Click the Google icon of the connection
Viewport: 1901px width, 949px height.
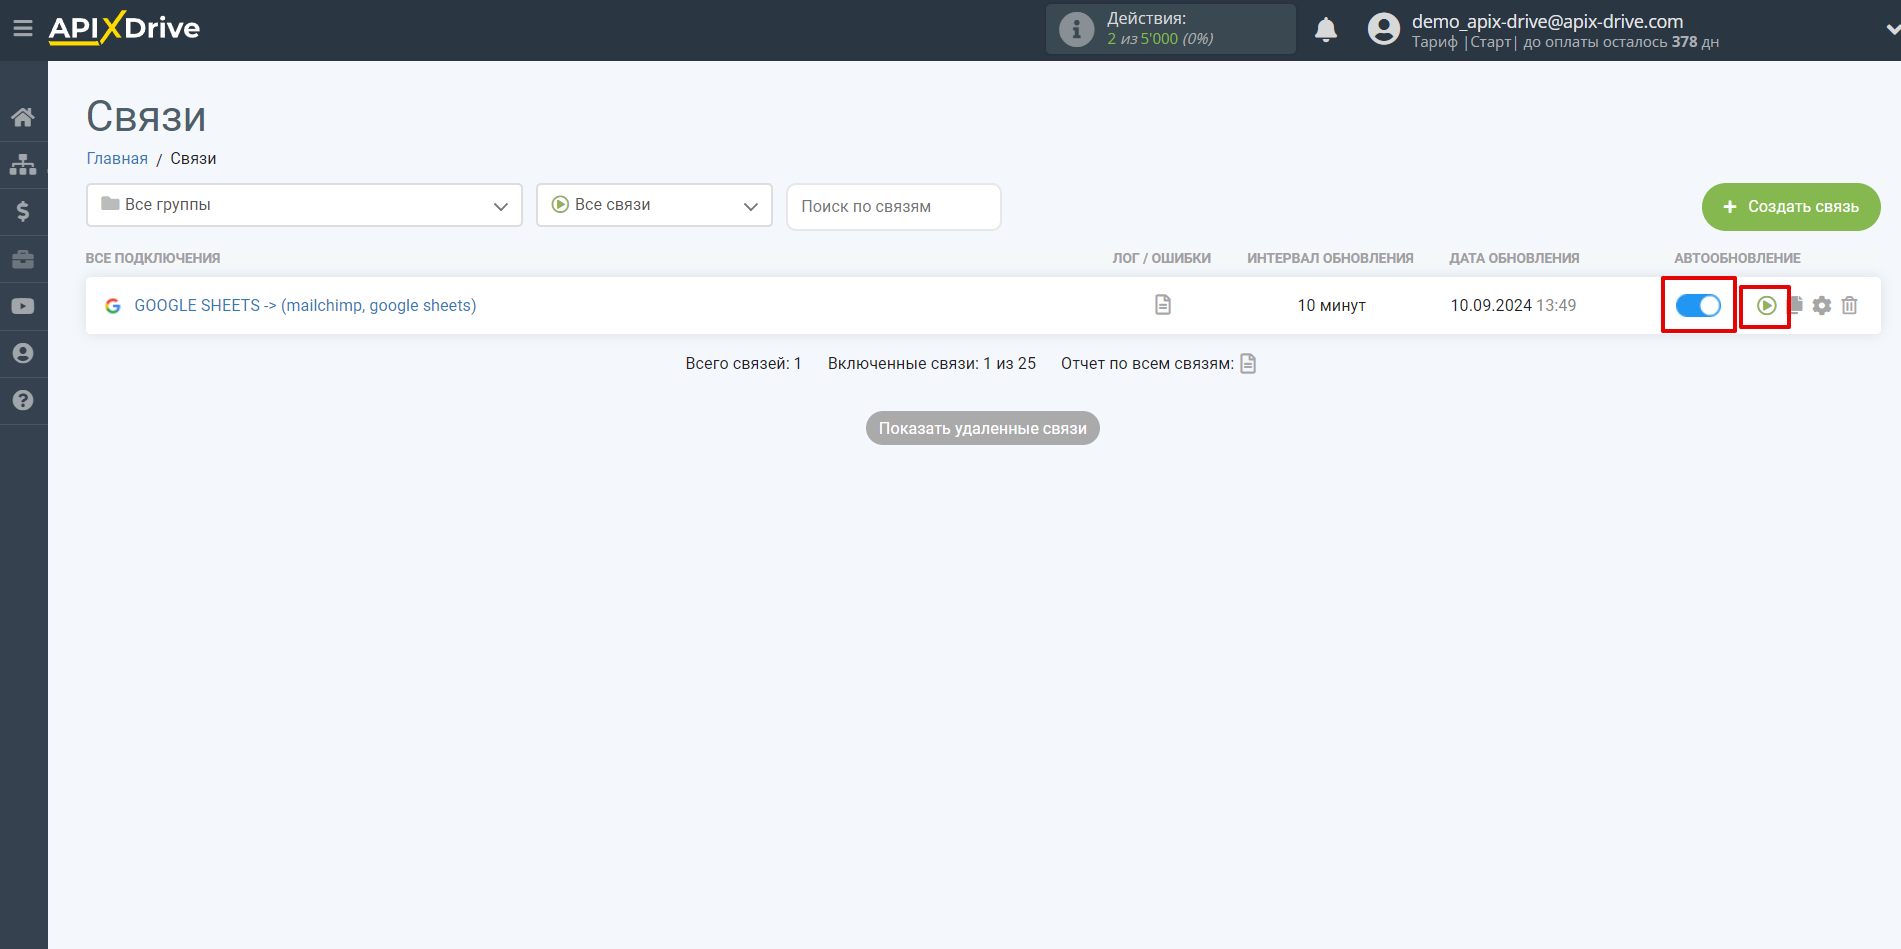point(113,306)
